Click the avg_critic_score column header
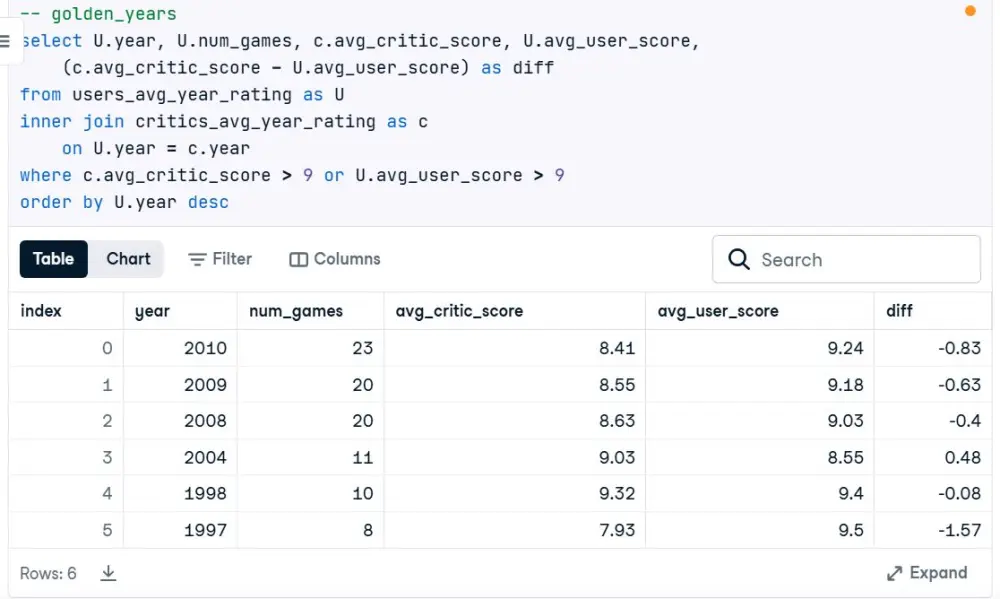The image size is (1000, 599). [x=459, y=310]
